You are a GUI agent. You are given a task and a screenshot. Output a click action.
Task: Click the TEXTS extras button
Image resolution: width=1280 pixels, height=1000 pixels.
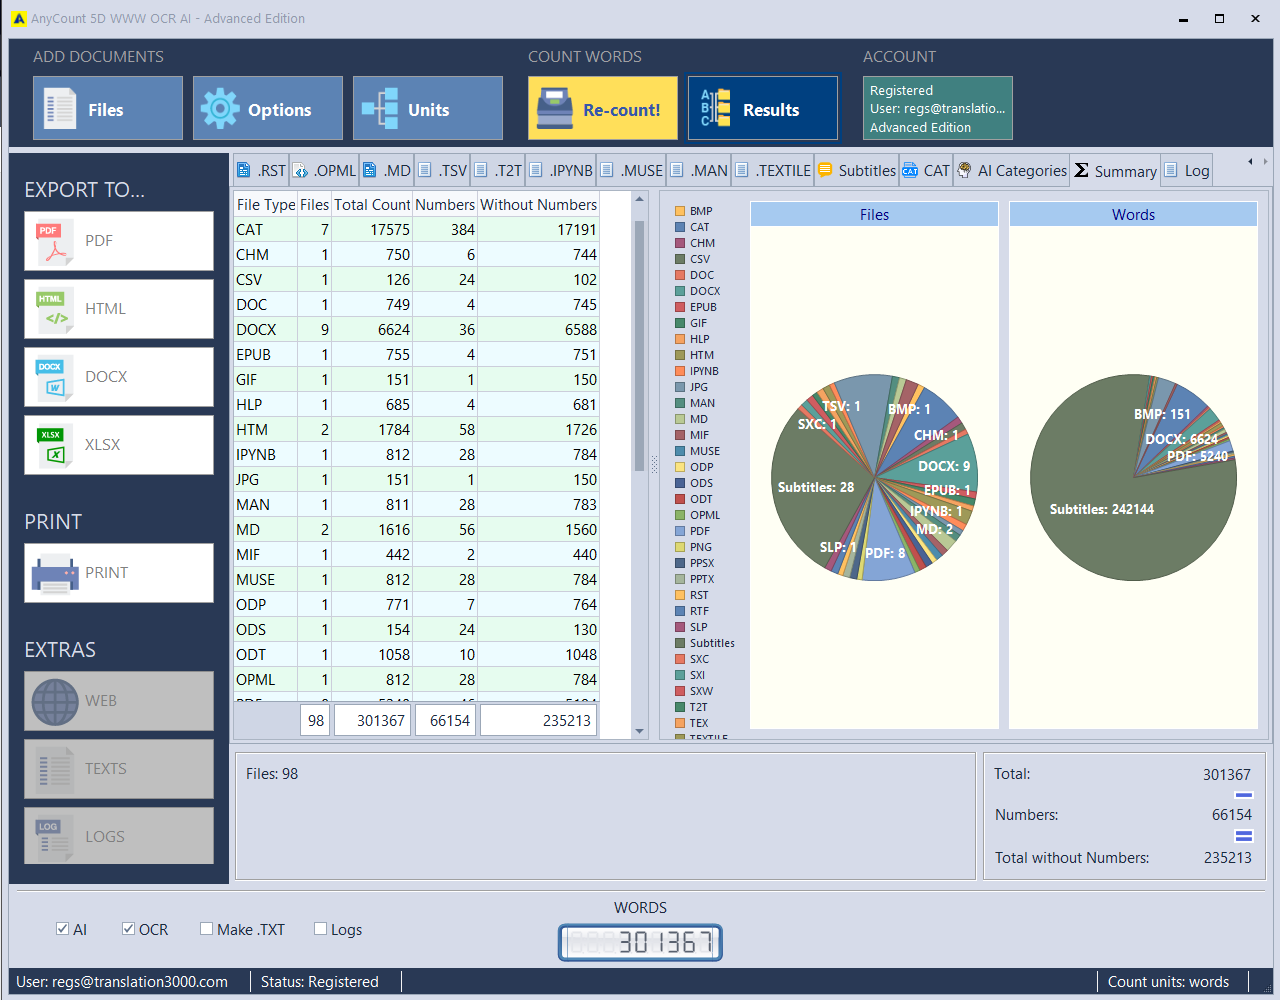(119, 769)
